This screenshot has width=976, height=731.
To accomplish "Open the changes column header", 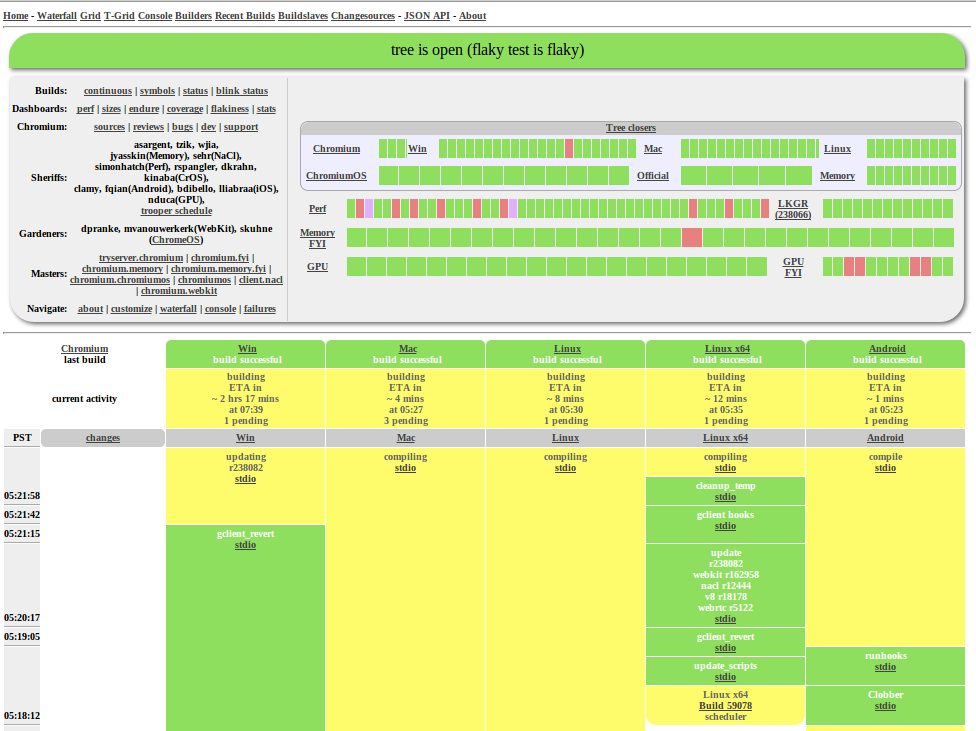I will tap(103, 438).
